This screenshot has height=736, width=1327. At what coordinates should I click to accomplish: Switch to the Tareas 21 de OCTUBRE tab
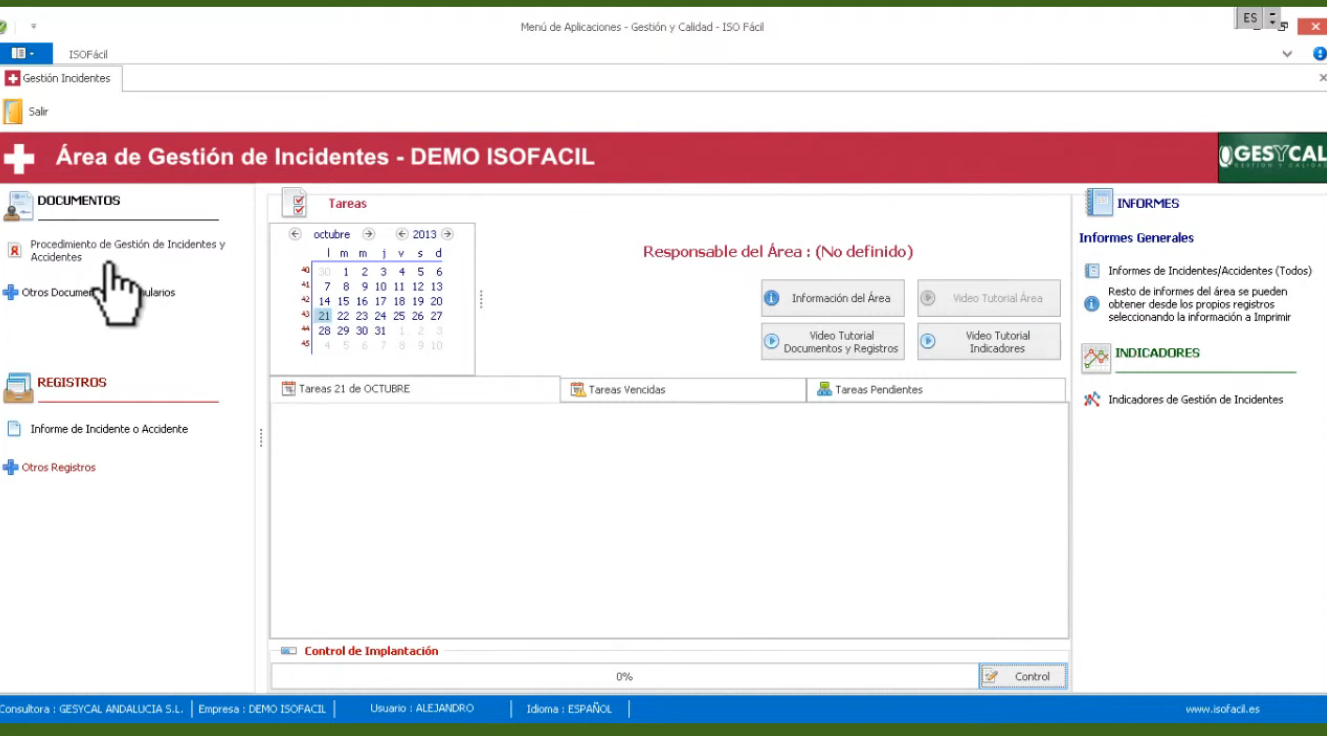tap(415, 389)
